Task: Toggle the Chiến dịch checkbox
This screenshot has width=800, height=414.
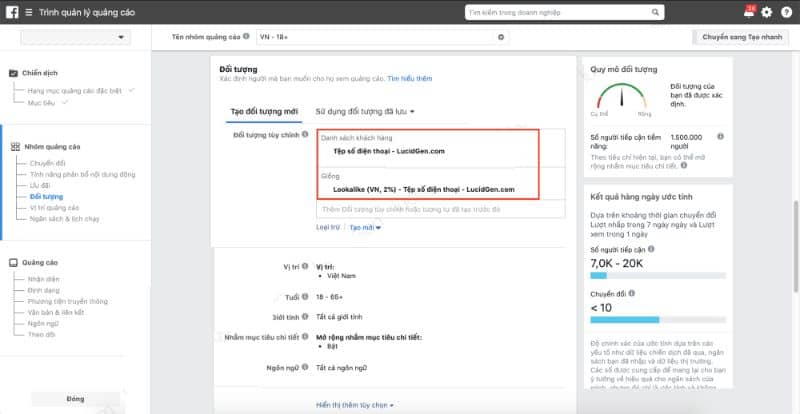Action: (x=14, y=73)
